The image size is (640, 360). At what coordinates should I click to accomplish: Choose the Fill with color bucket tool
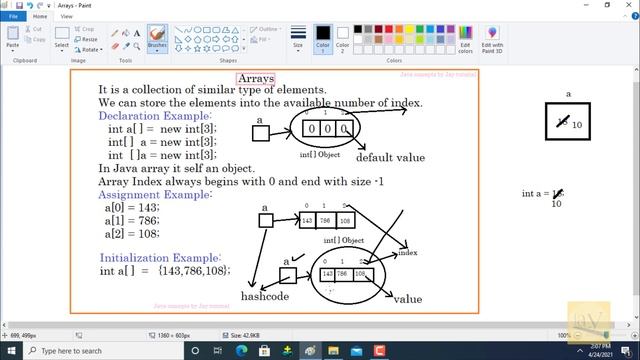(x=126, y=33)
